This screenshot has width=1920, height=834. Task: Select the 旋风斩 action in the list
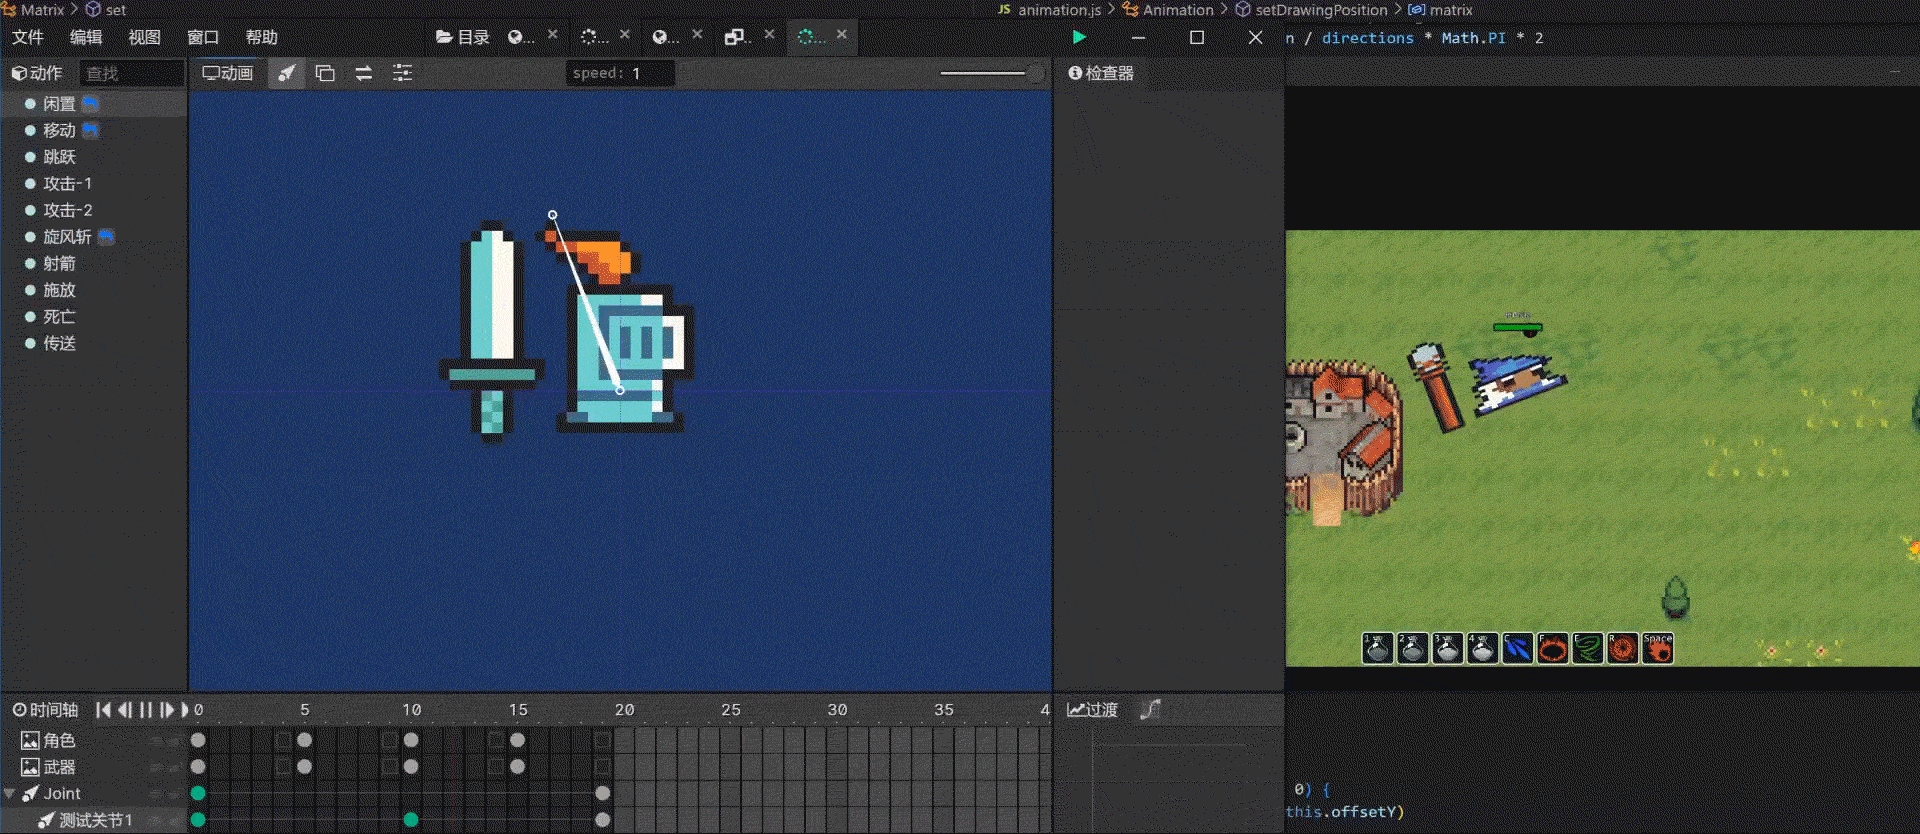pos(67,237)
